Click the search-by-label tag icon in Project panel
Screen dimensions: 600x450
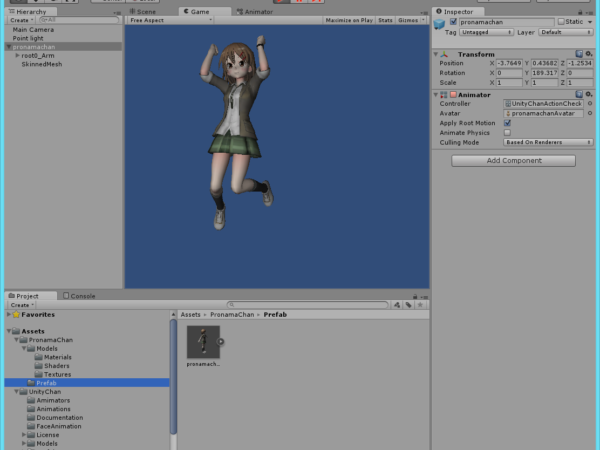coord(408,305)
